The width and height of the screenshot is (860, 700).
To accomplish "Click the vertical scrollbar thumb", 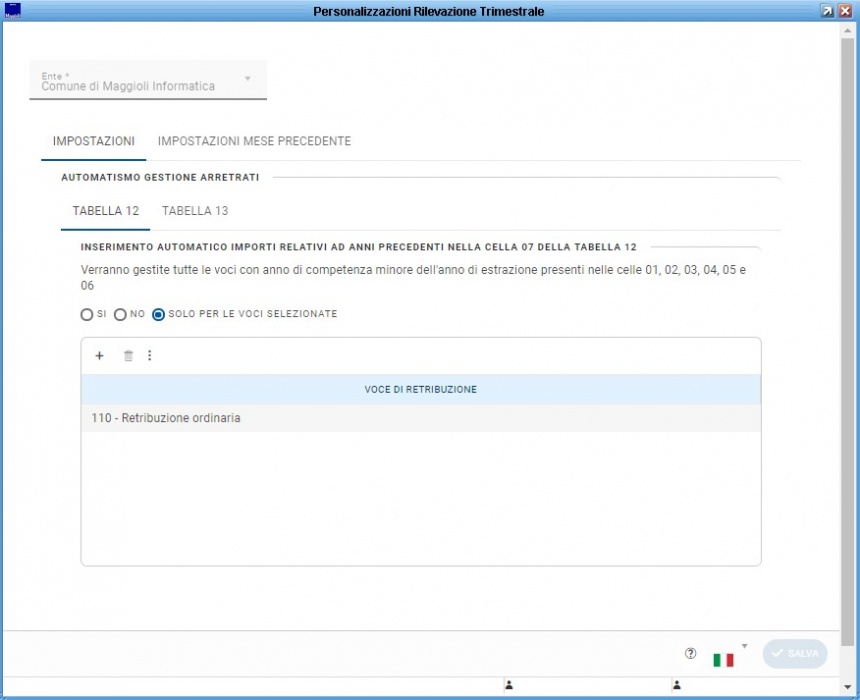I will [x=847, y=343].
